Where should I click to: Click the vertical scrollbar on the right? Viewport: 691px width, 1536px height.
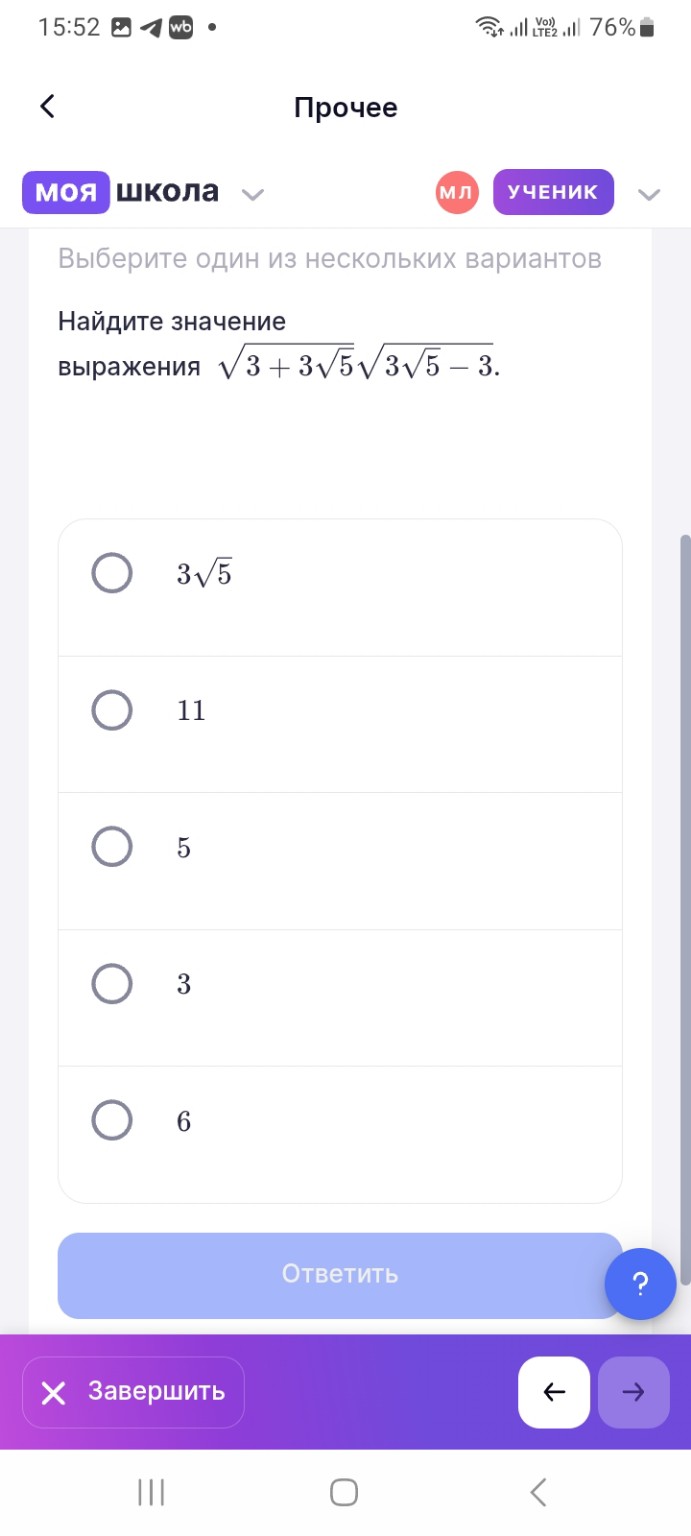tap(685, 900)
